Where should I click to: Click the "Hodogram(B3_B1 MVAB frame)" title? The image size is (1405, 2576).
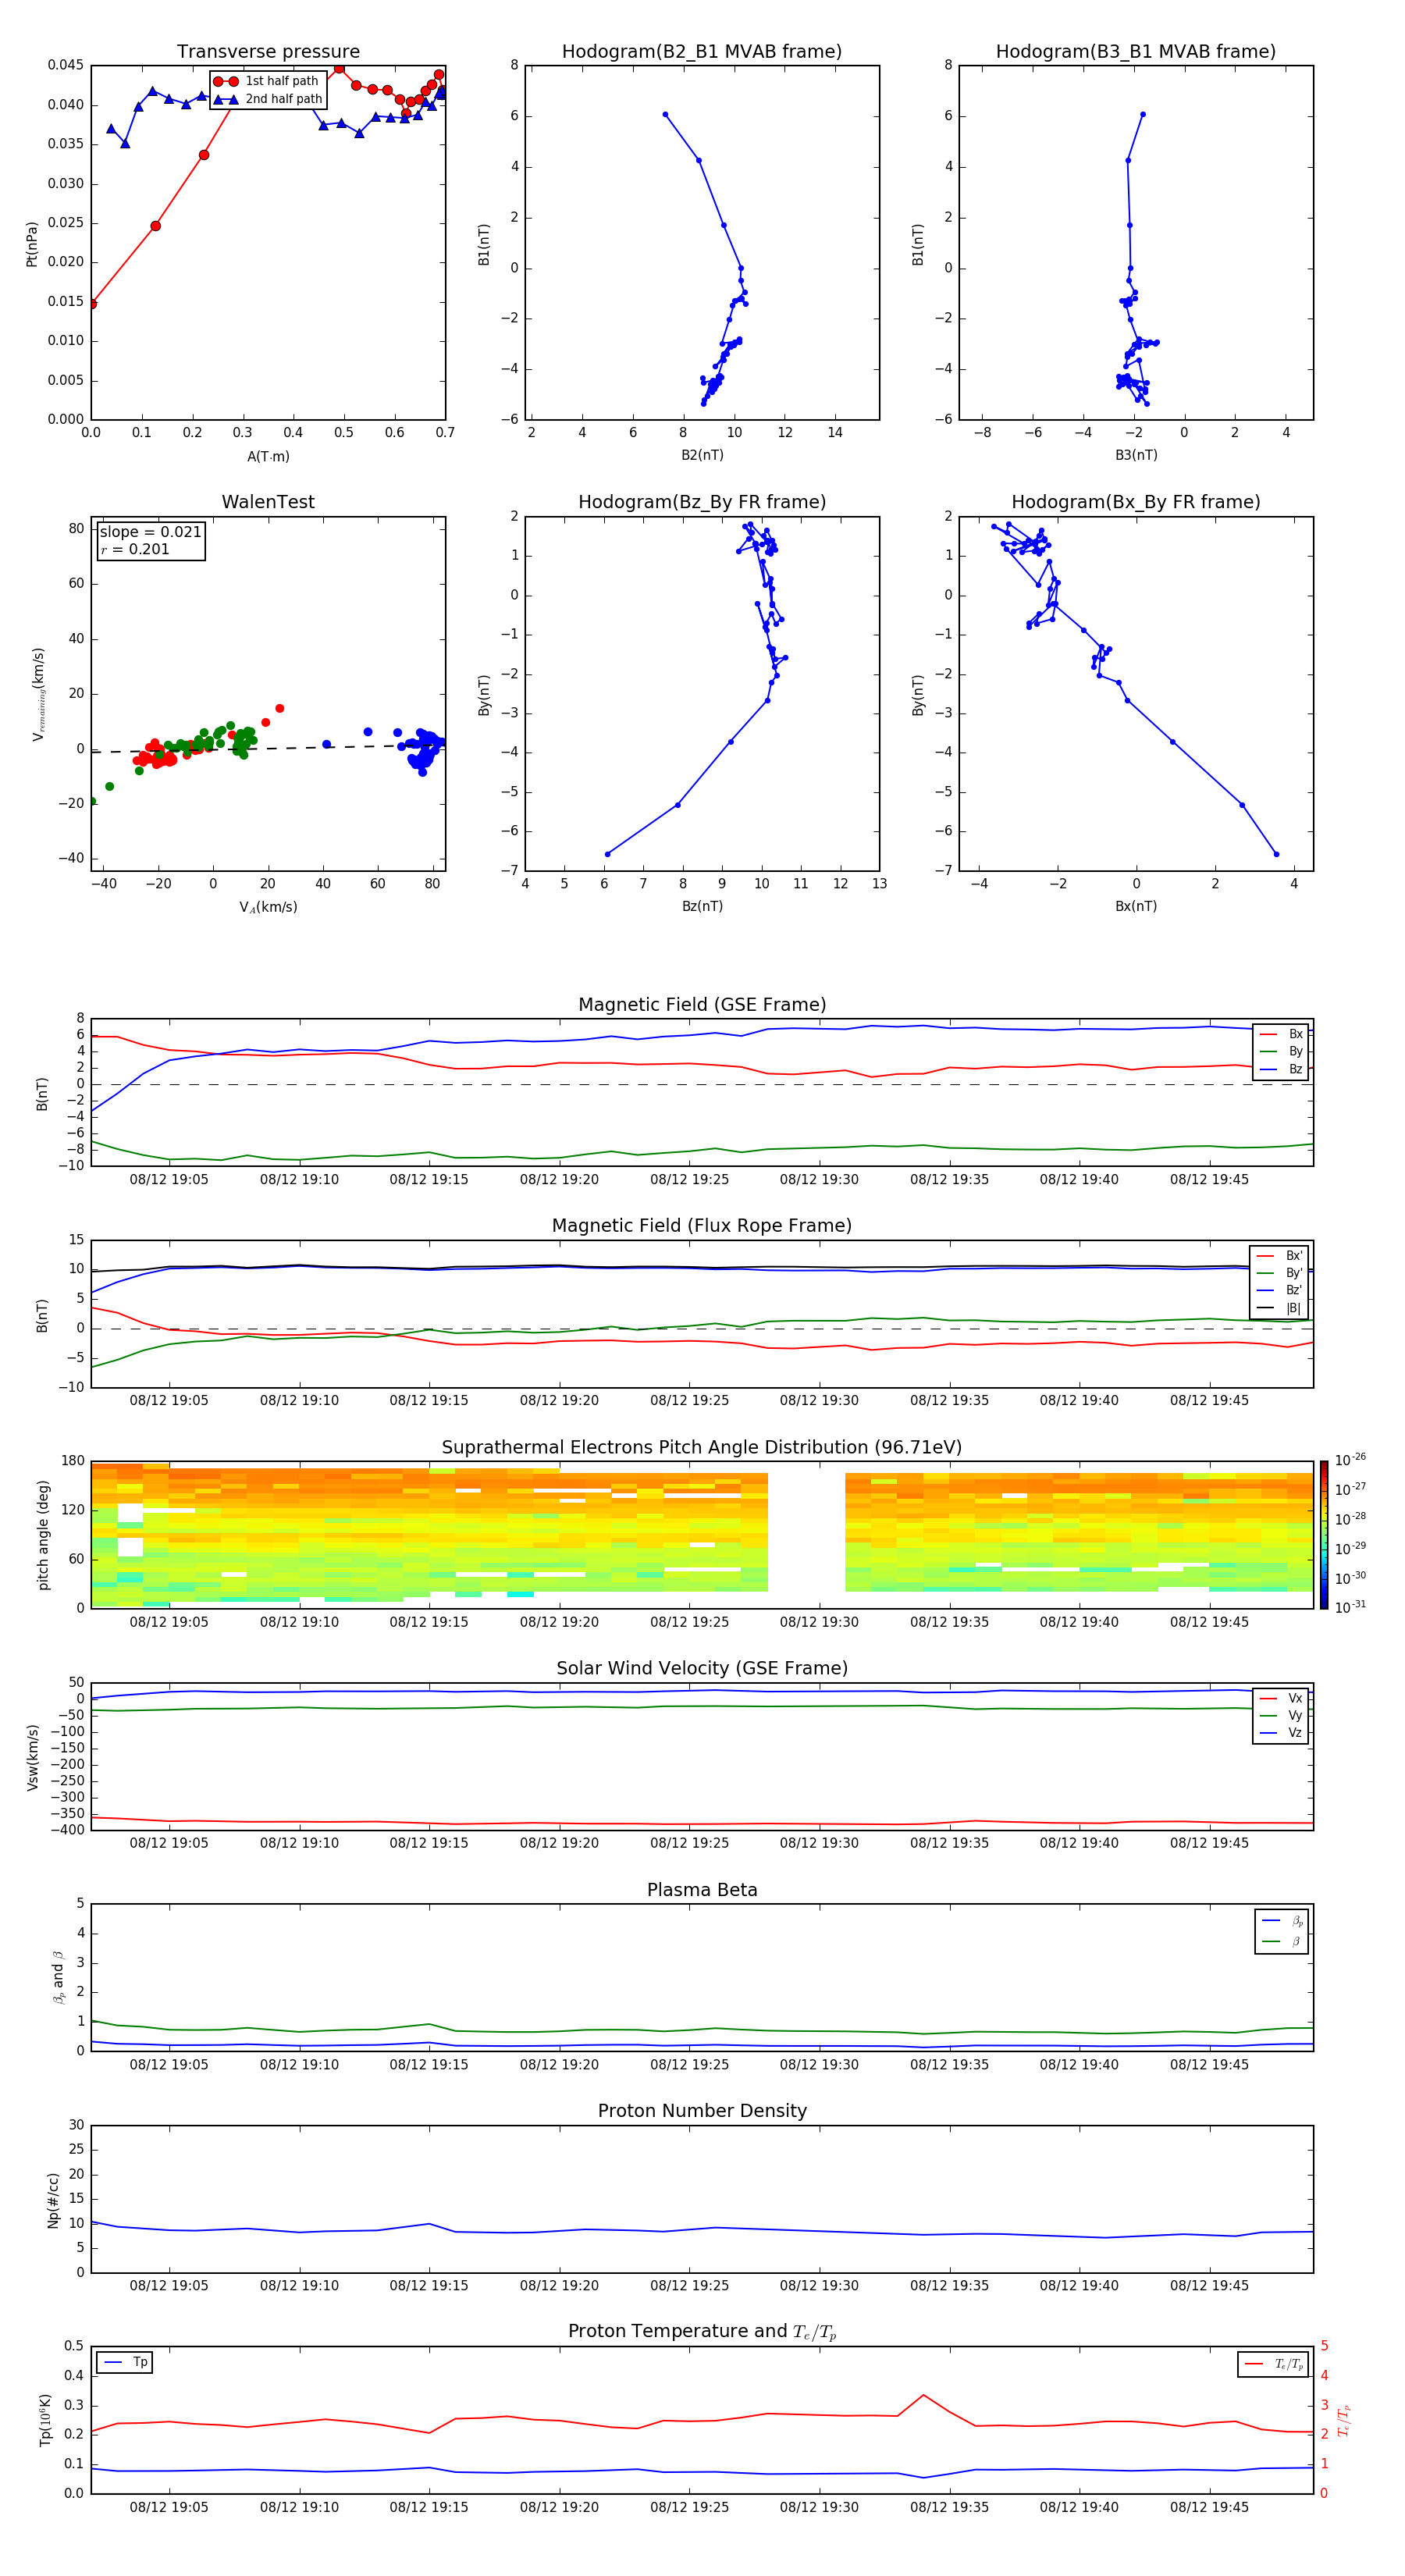click(x=1136, y=51)
